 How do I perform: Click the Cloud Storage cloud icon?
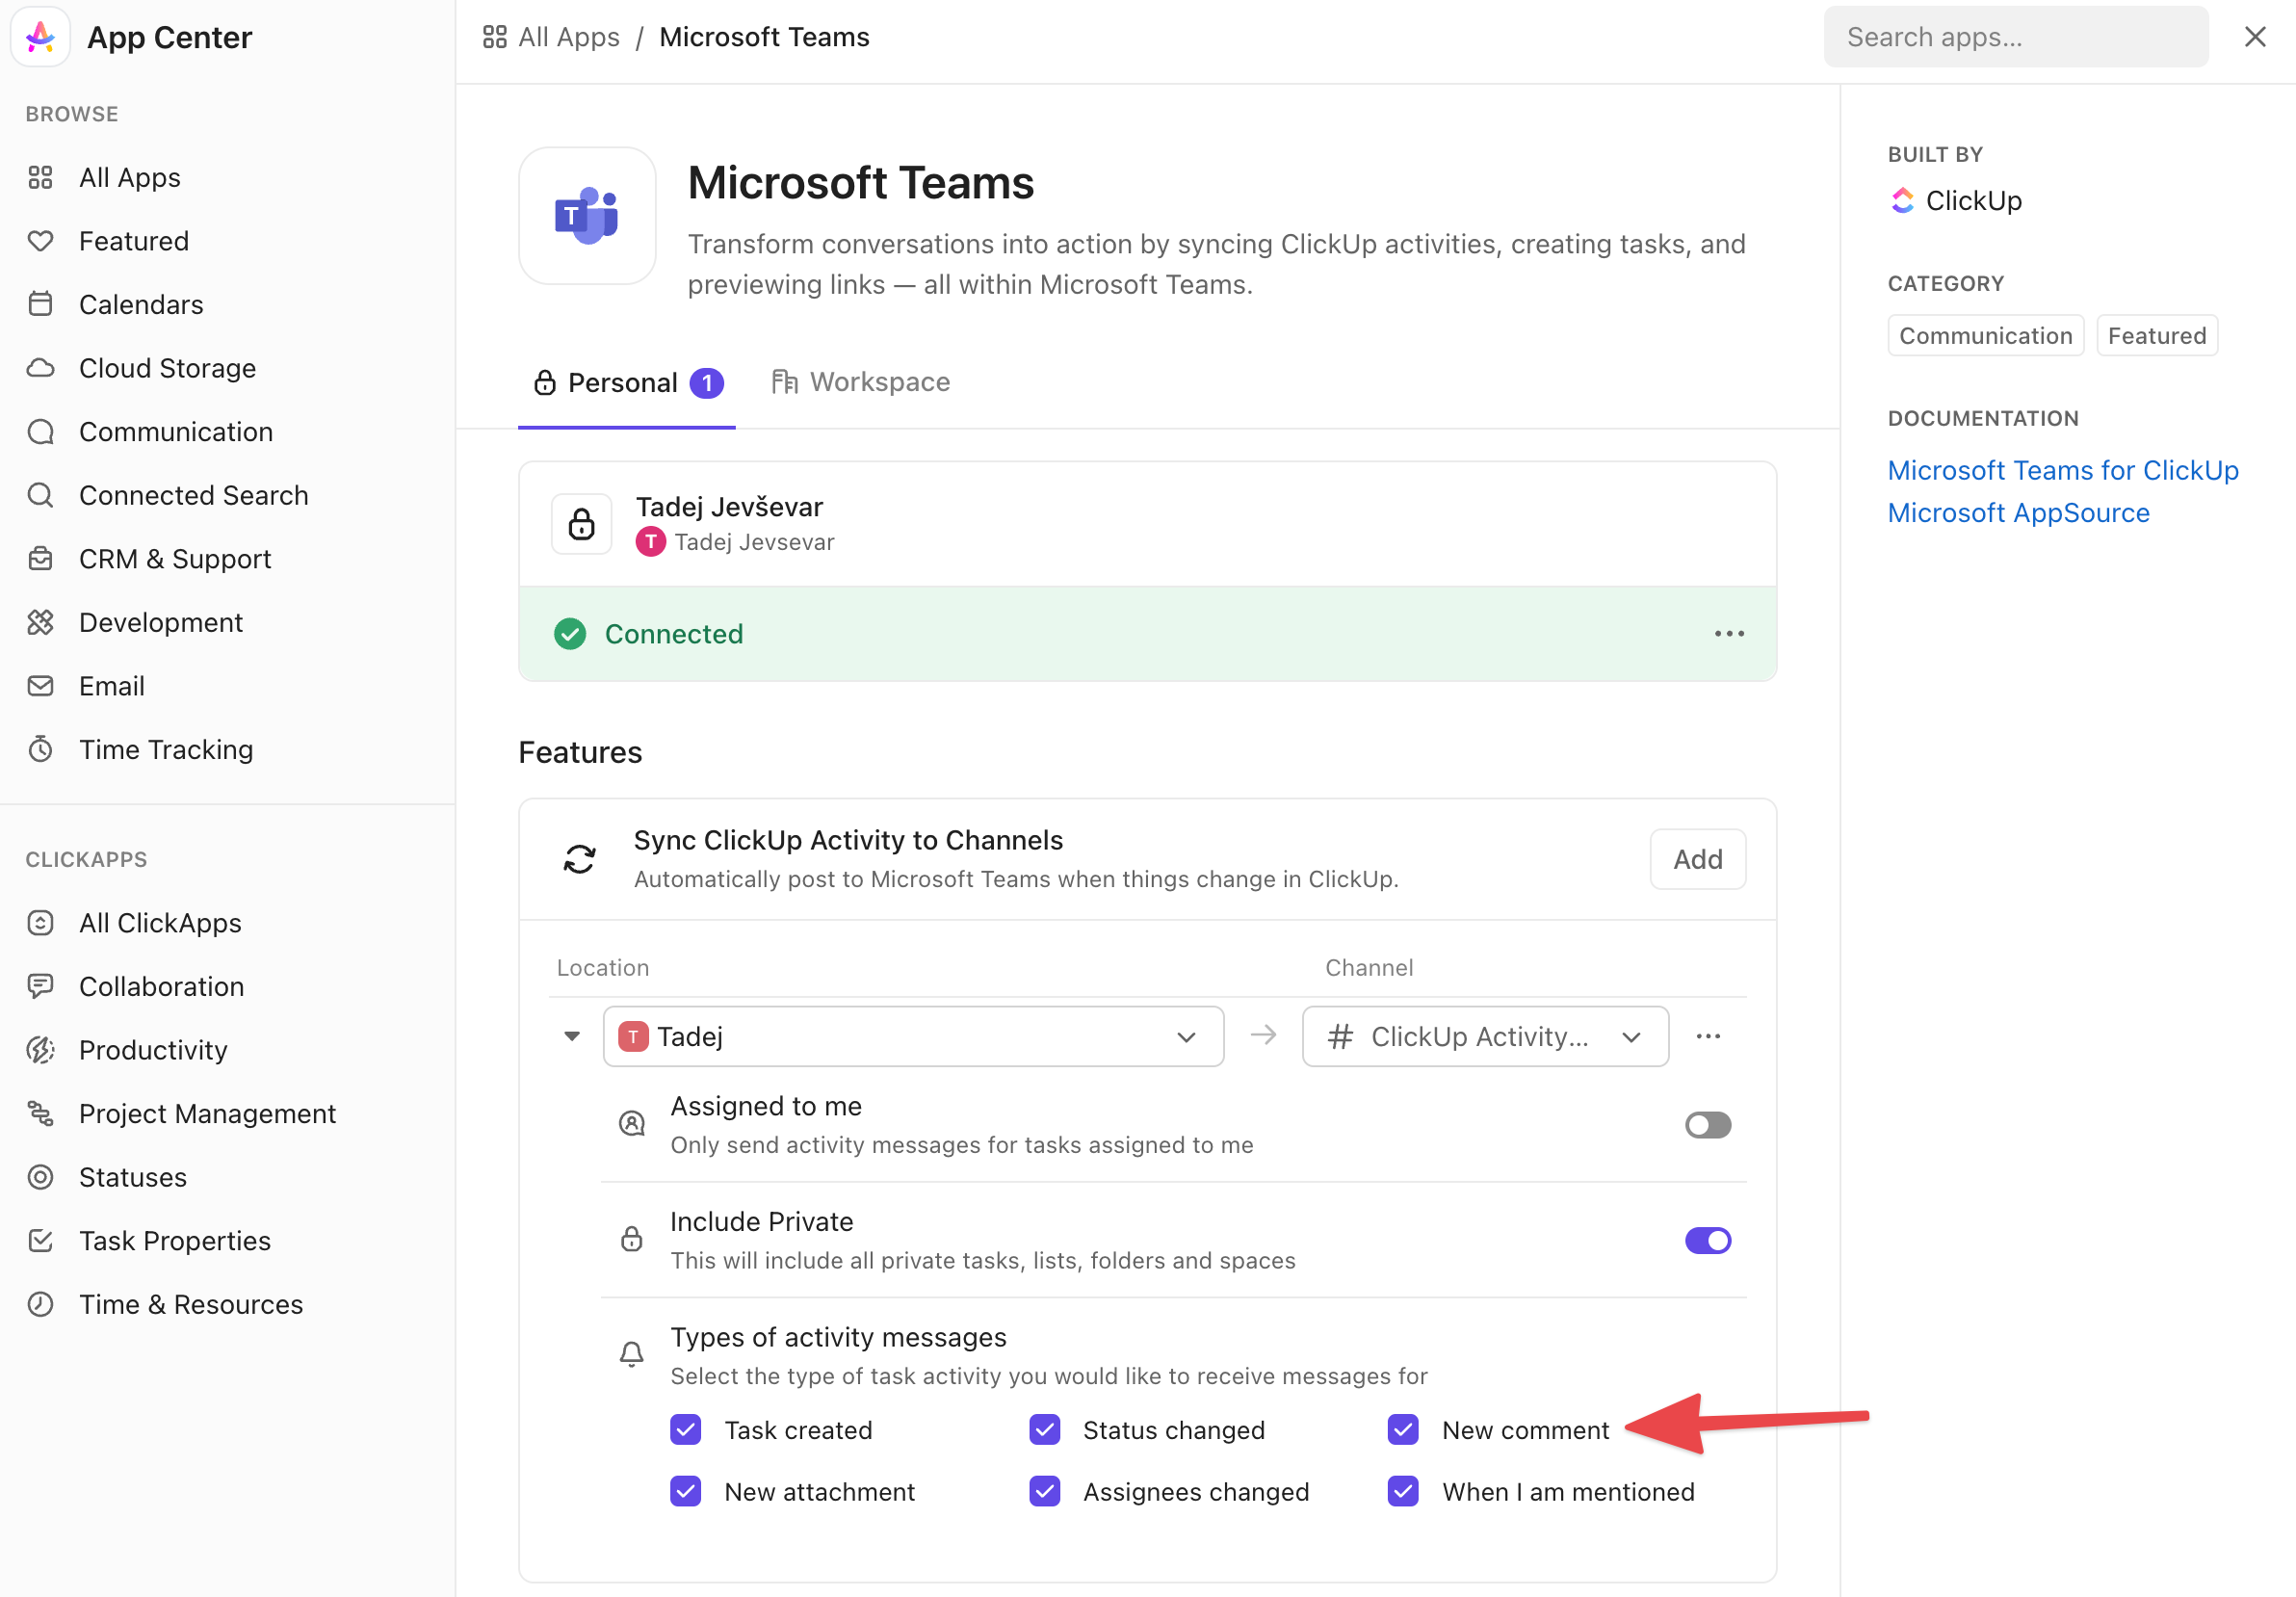pos(40,368)
